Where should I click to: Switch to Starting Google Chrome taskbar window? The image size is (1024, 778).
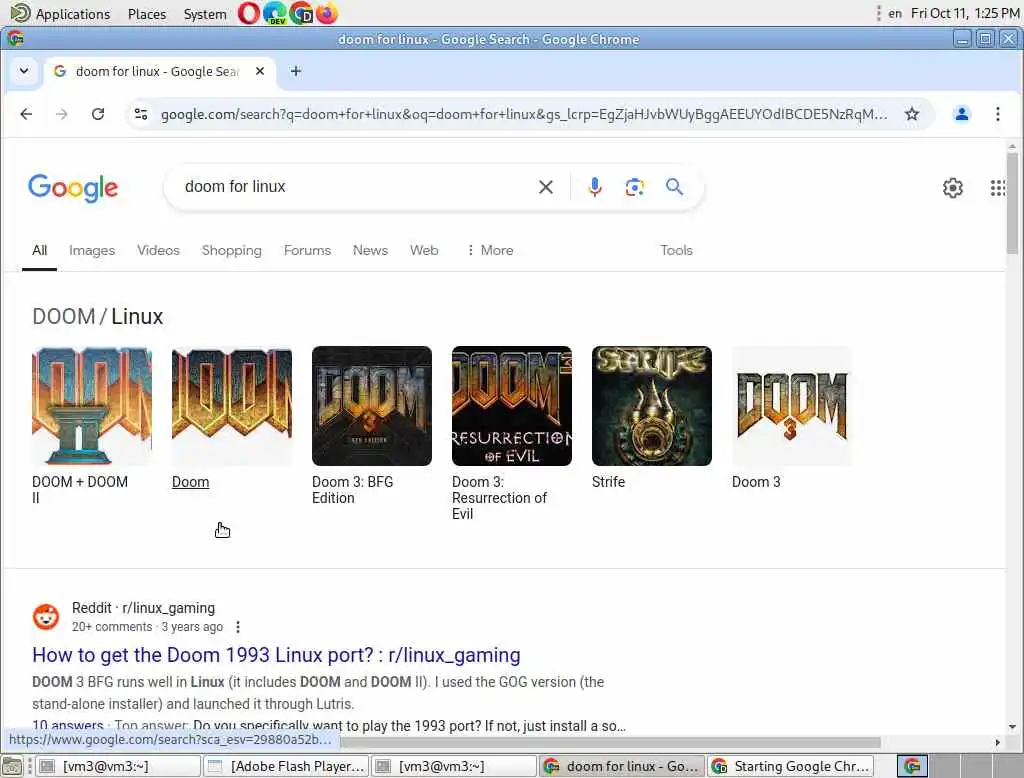click(x=792, y=766)
